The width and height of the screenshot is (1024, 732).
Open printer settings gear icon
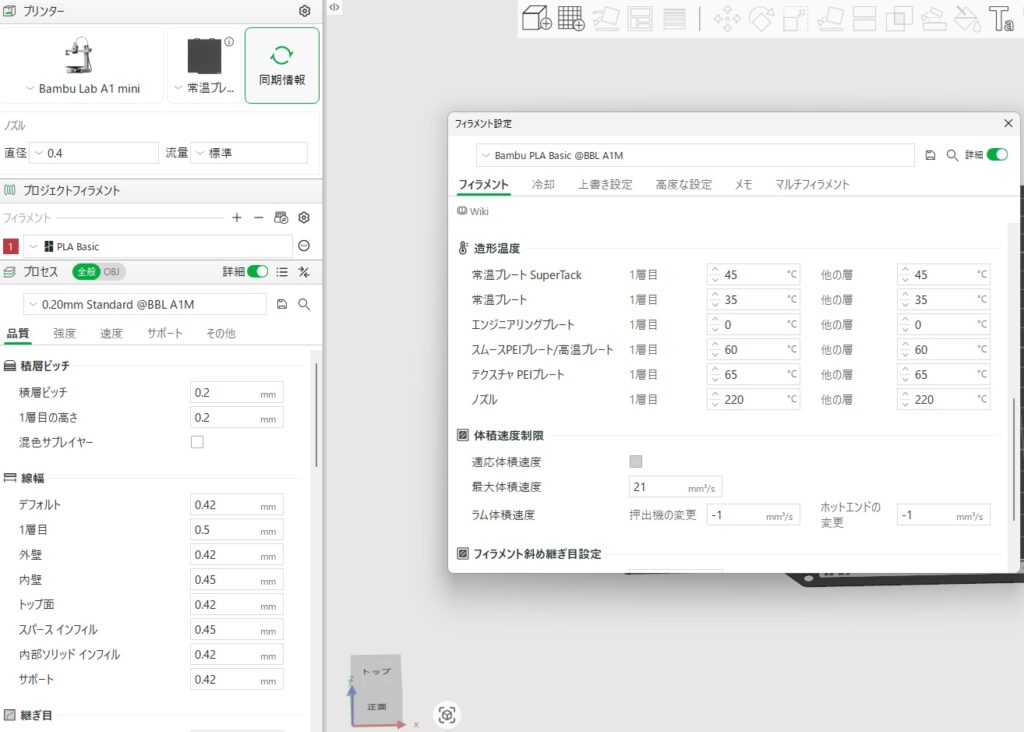click(304, 11)
